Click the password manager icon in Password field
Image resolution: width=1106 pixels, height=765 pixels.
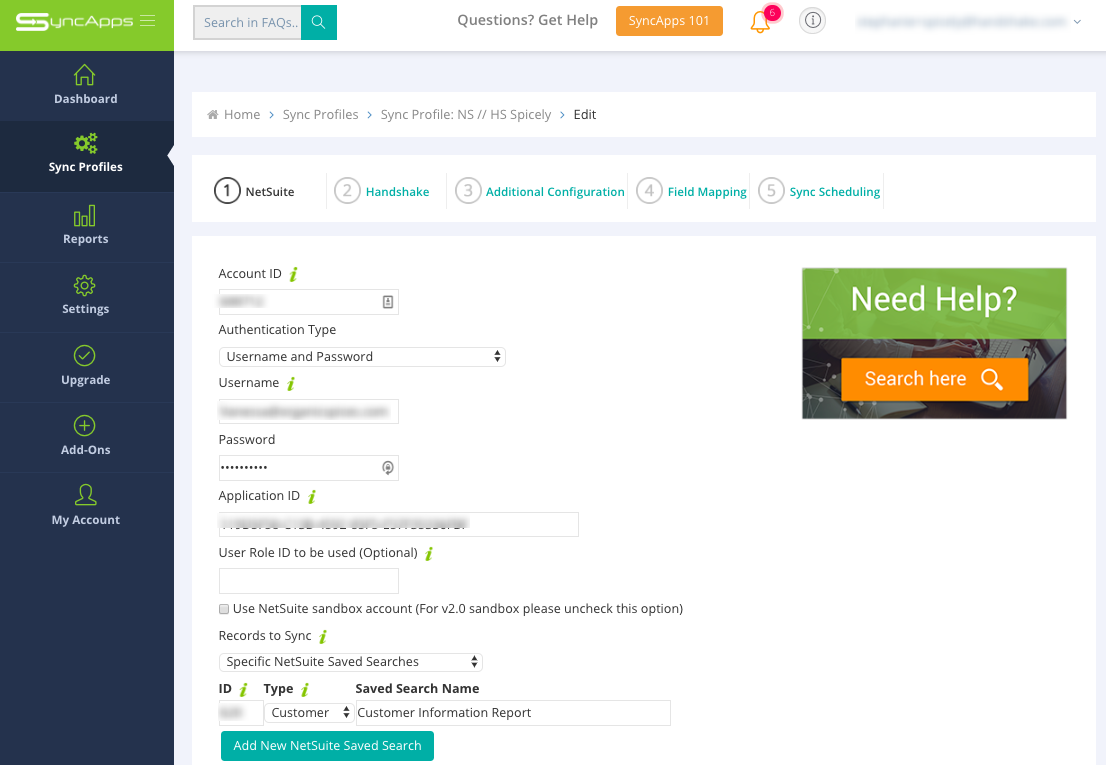[387, 467]
